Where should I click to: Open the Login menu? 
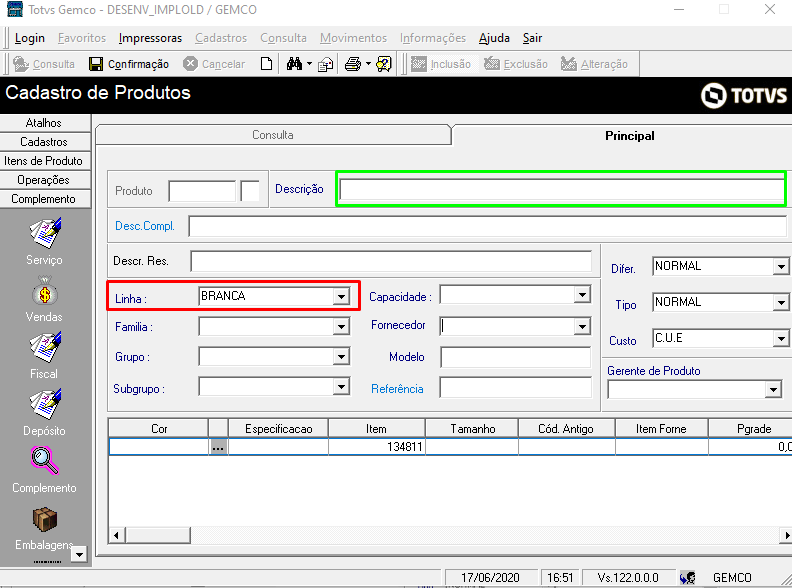pos(29,38)
